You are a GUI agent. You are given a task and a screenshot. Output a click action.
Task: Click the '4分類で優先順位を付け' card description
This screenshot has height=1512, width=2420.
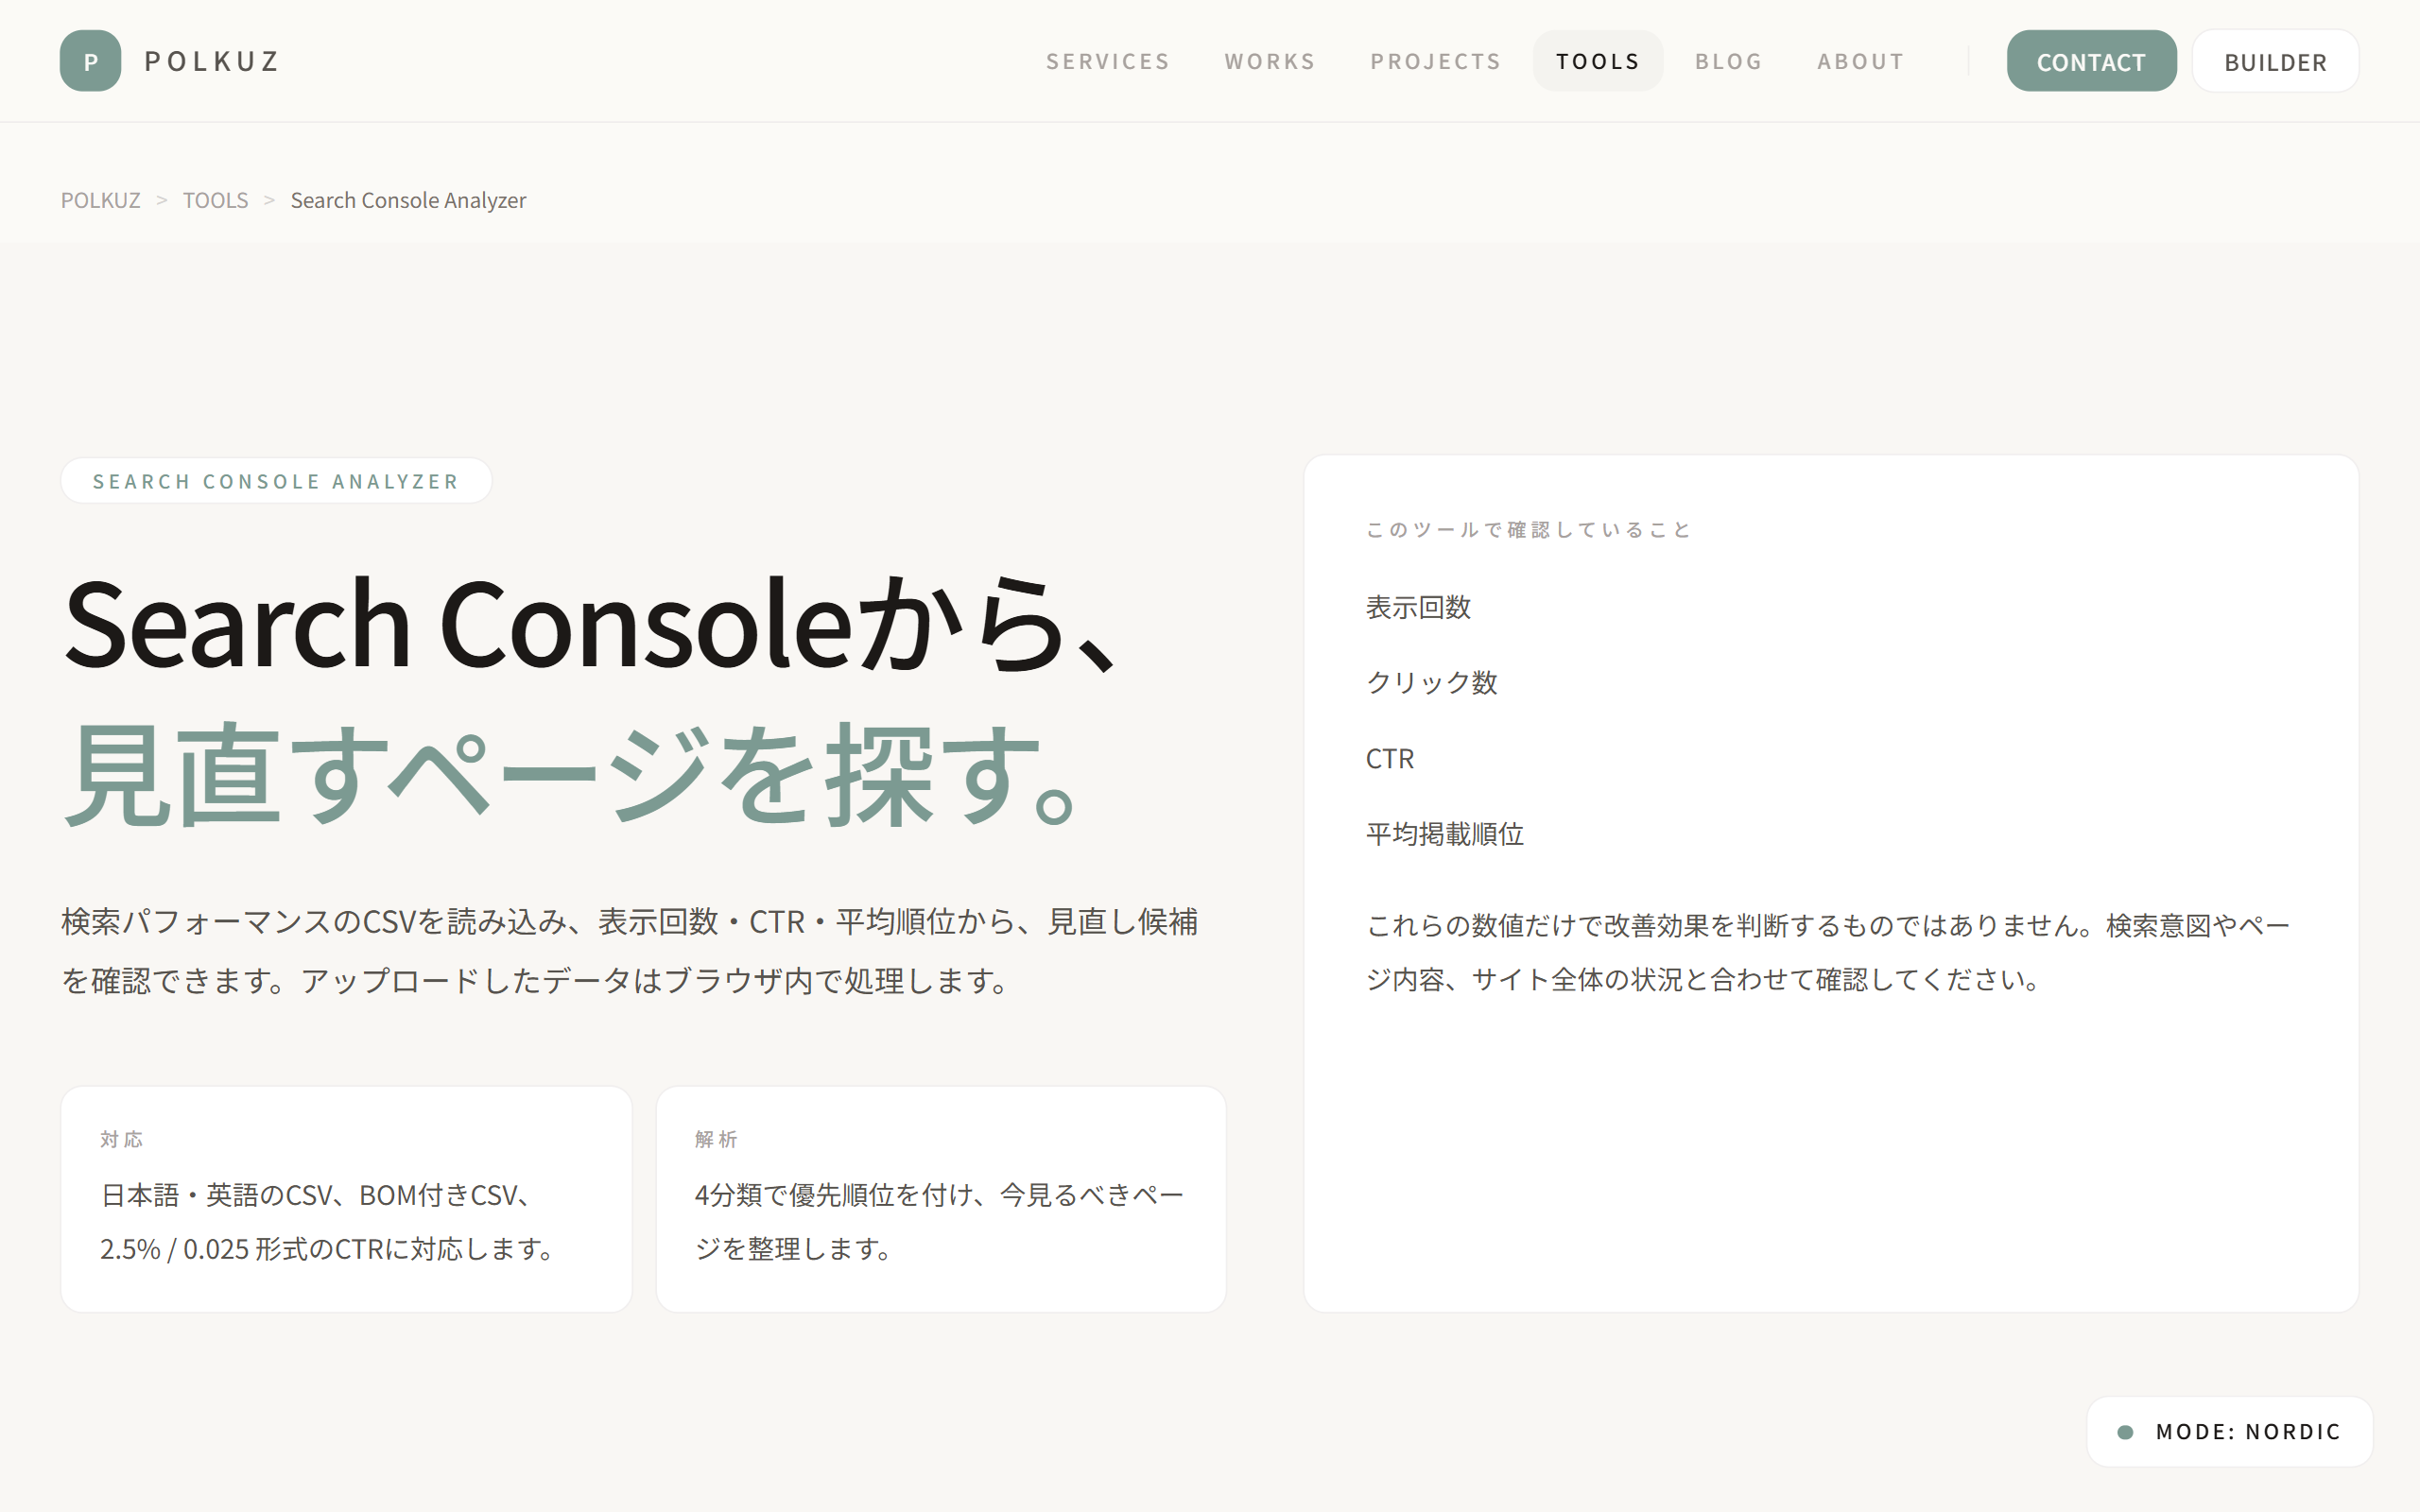click(x=939, y=1222)
